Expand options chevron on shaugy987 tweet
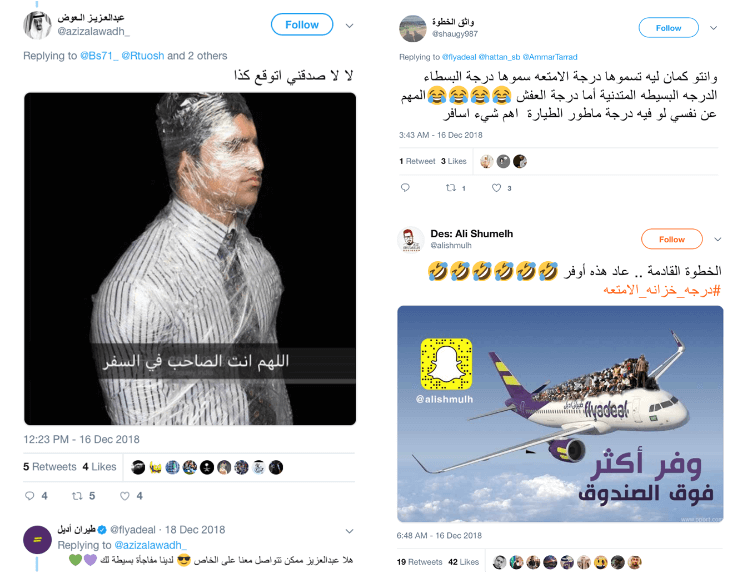Screen dimensions: 740x572 point(714,28)
